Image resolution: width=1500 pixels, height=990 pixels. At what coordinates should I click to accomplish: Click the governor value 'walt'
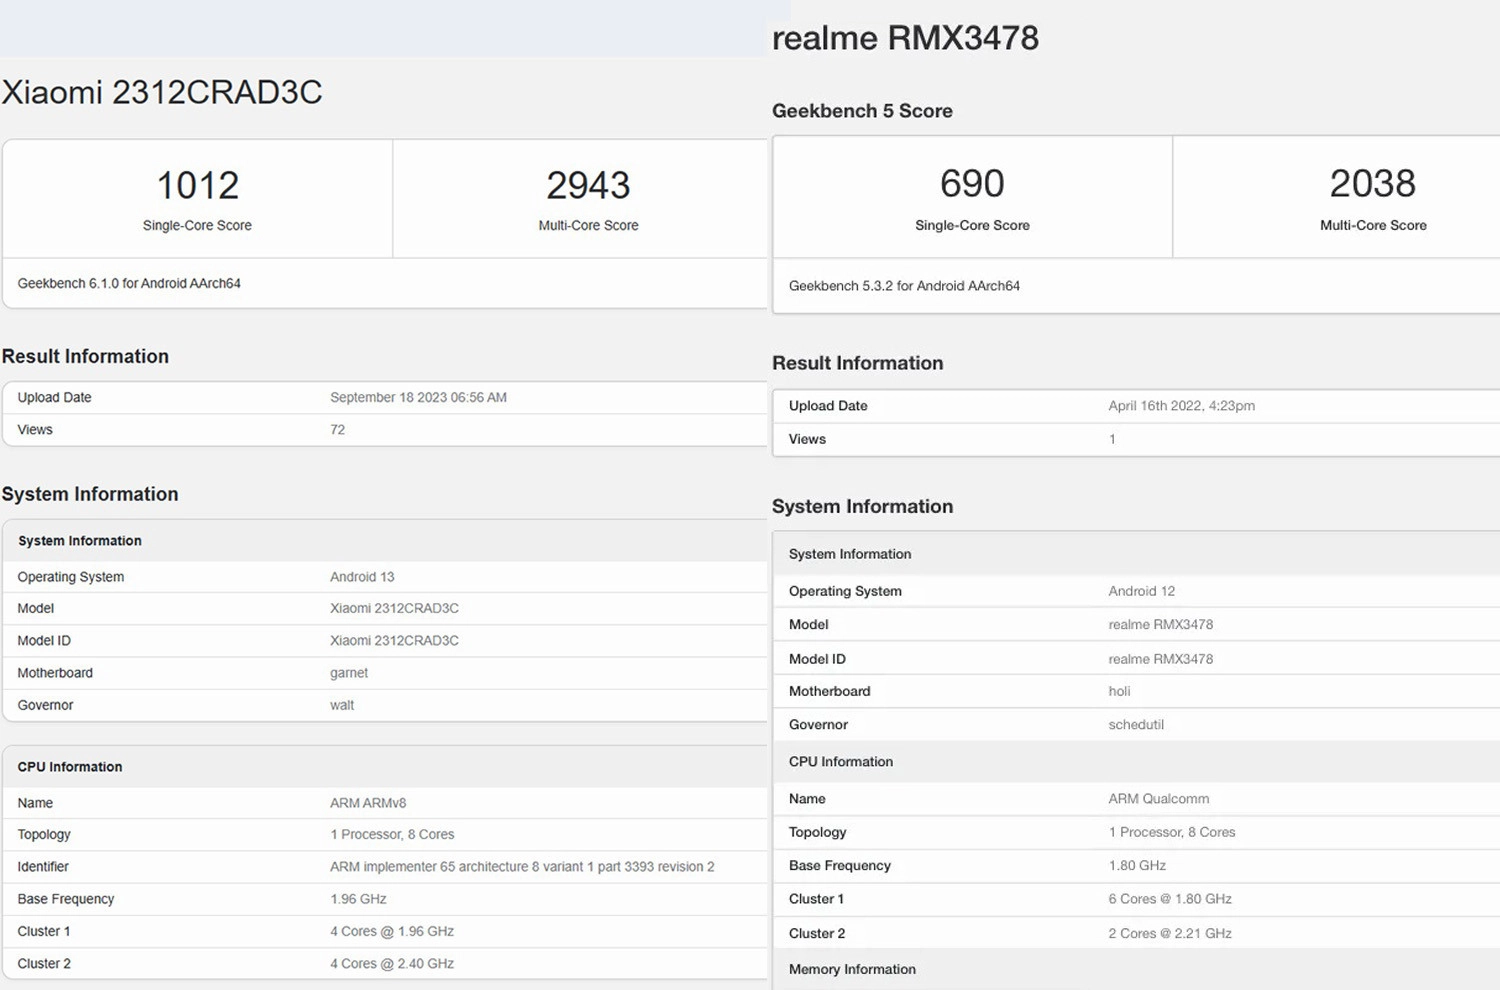[x=342, y=705]
